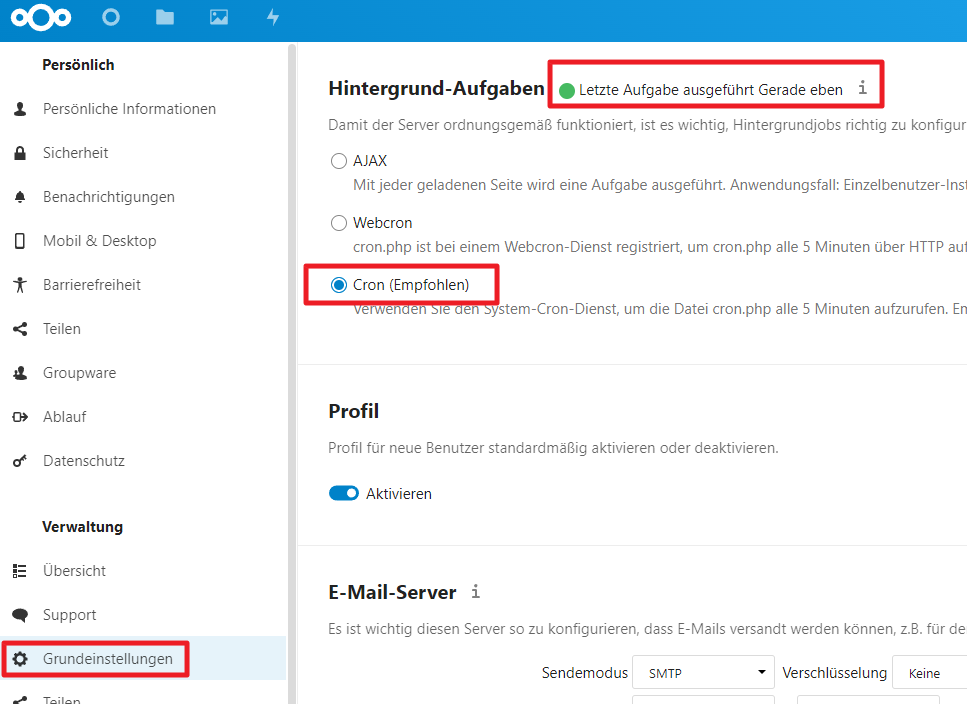
Task: Open Persönliche Informationen settings
Action: (129, 109)
